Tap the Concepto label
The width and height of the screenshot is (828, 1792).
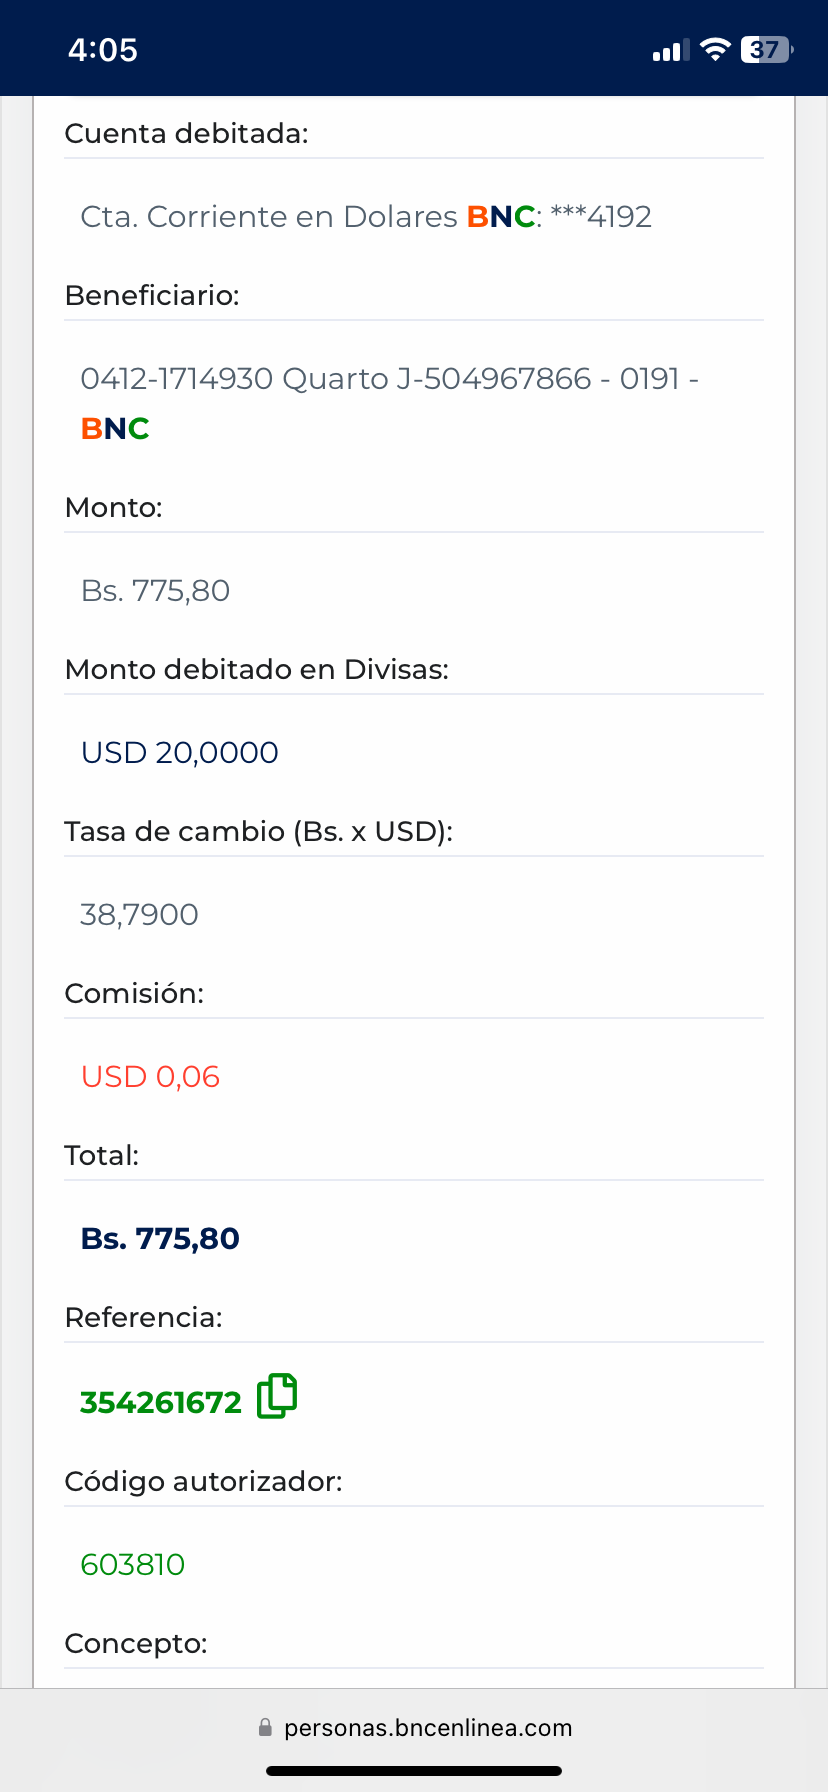[x=136, y=1643]
